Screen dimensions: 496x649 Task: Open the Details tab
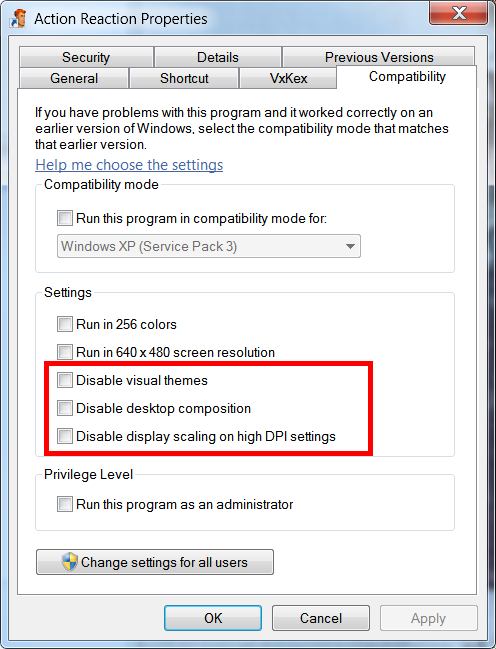coord(218,57)
